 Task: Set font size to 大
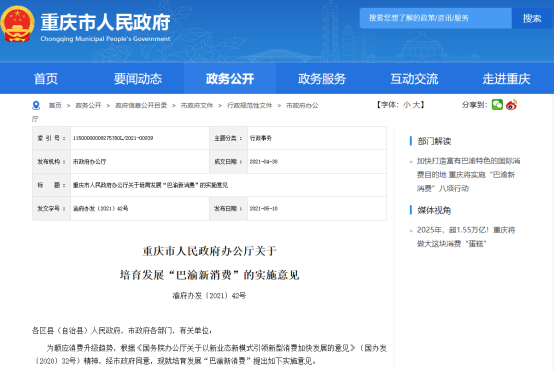point(416,105)
